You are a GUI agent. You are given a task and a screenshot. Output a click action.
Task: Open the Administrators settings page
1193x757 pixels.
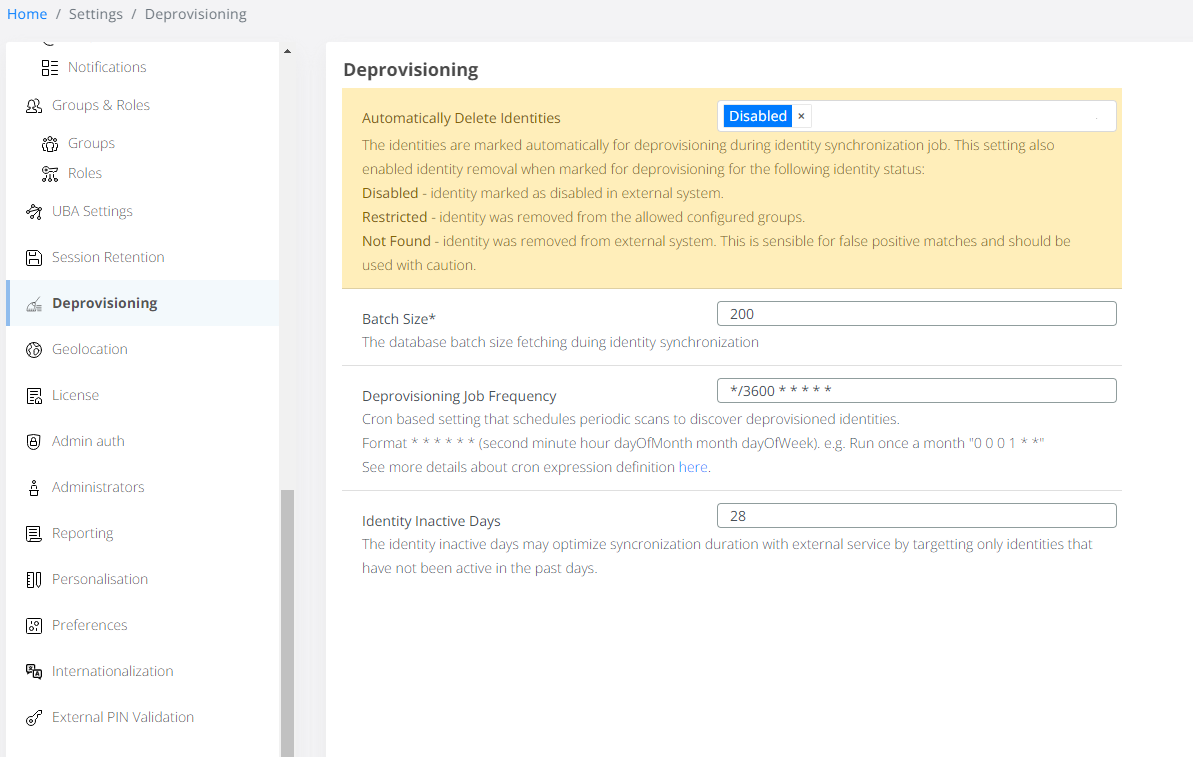click(98, 487)
